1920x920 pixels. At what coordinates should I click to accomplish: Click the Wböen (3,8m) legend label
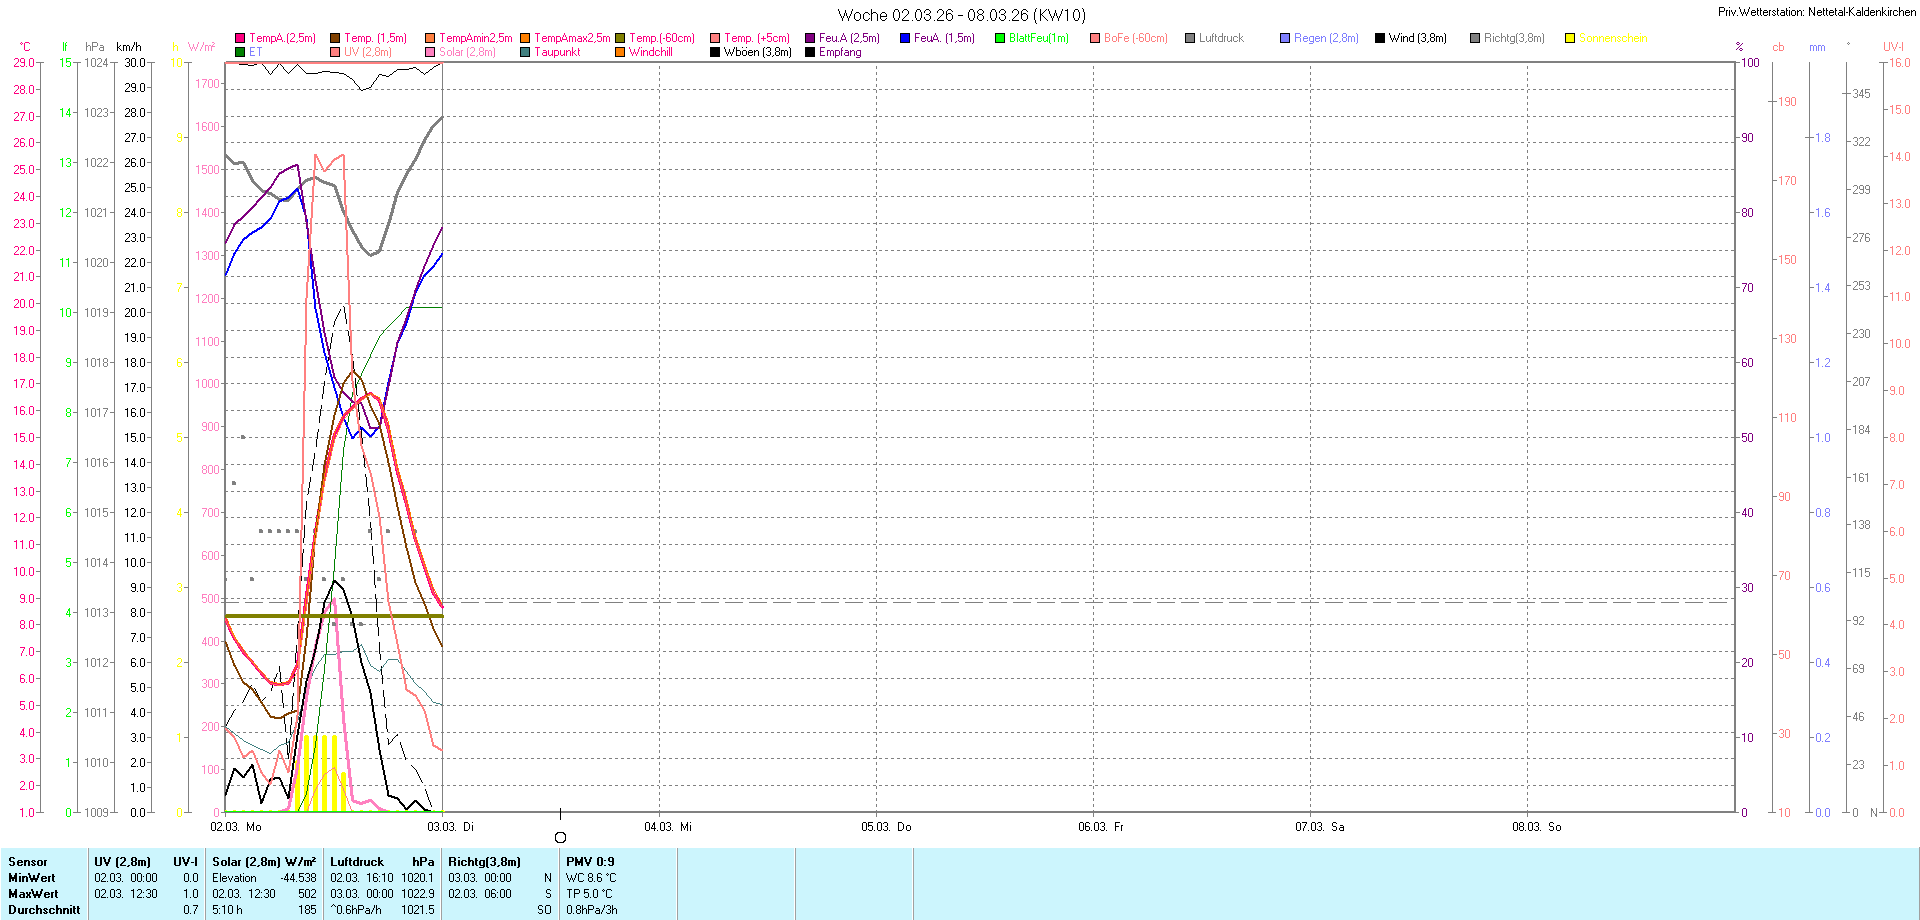[757, 52]
